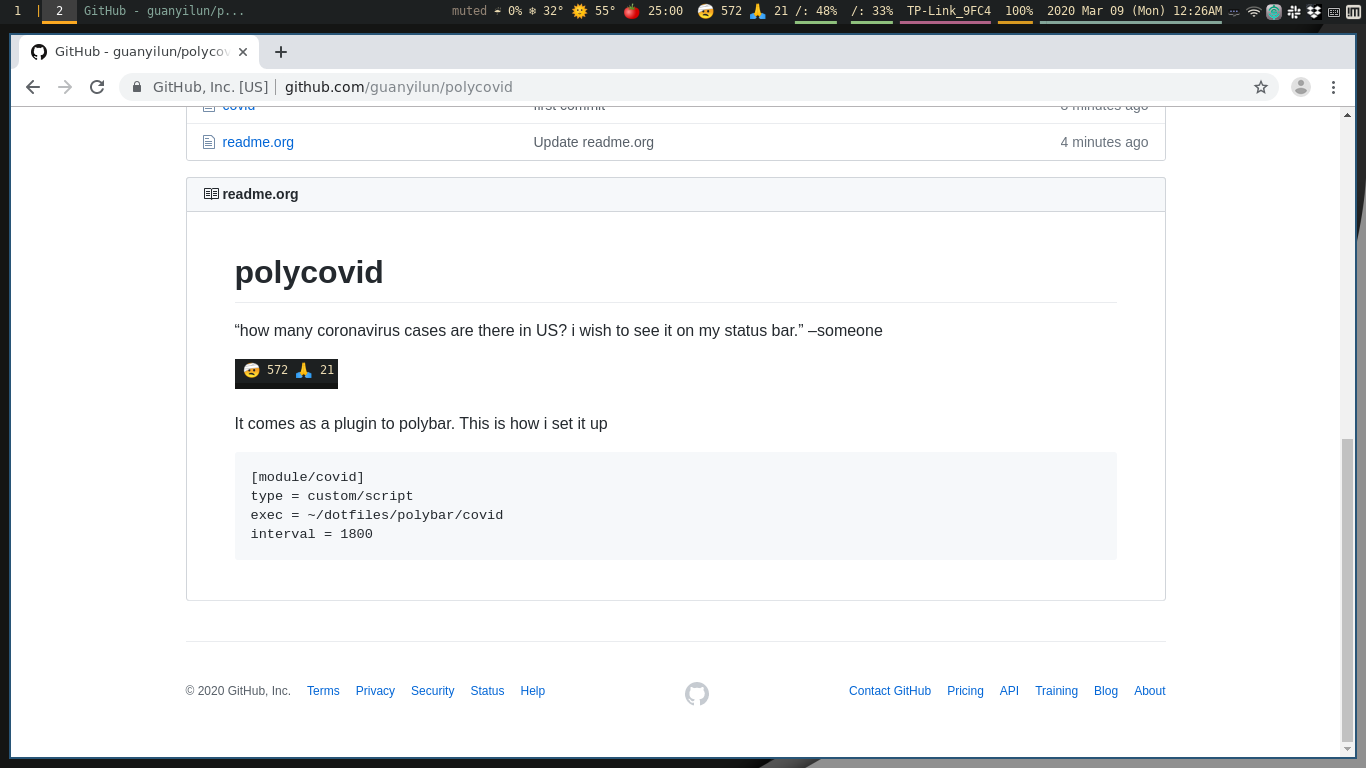Image resolution: width=1366 pixels, height=768 pixels.
Task: Reload the GitHub page
Action: [97, 87]
